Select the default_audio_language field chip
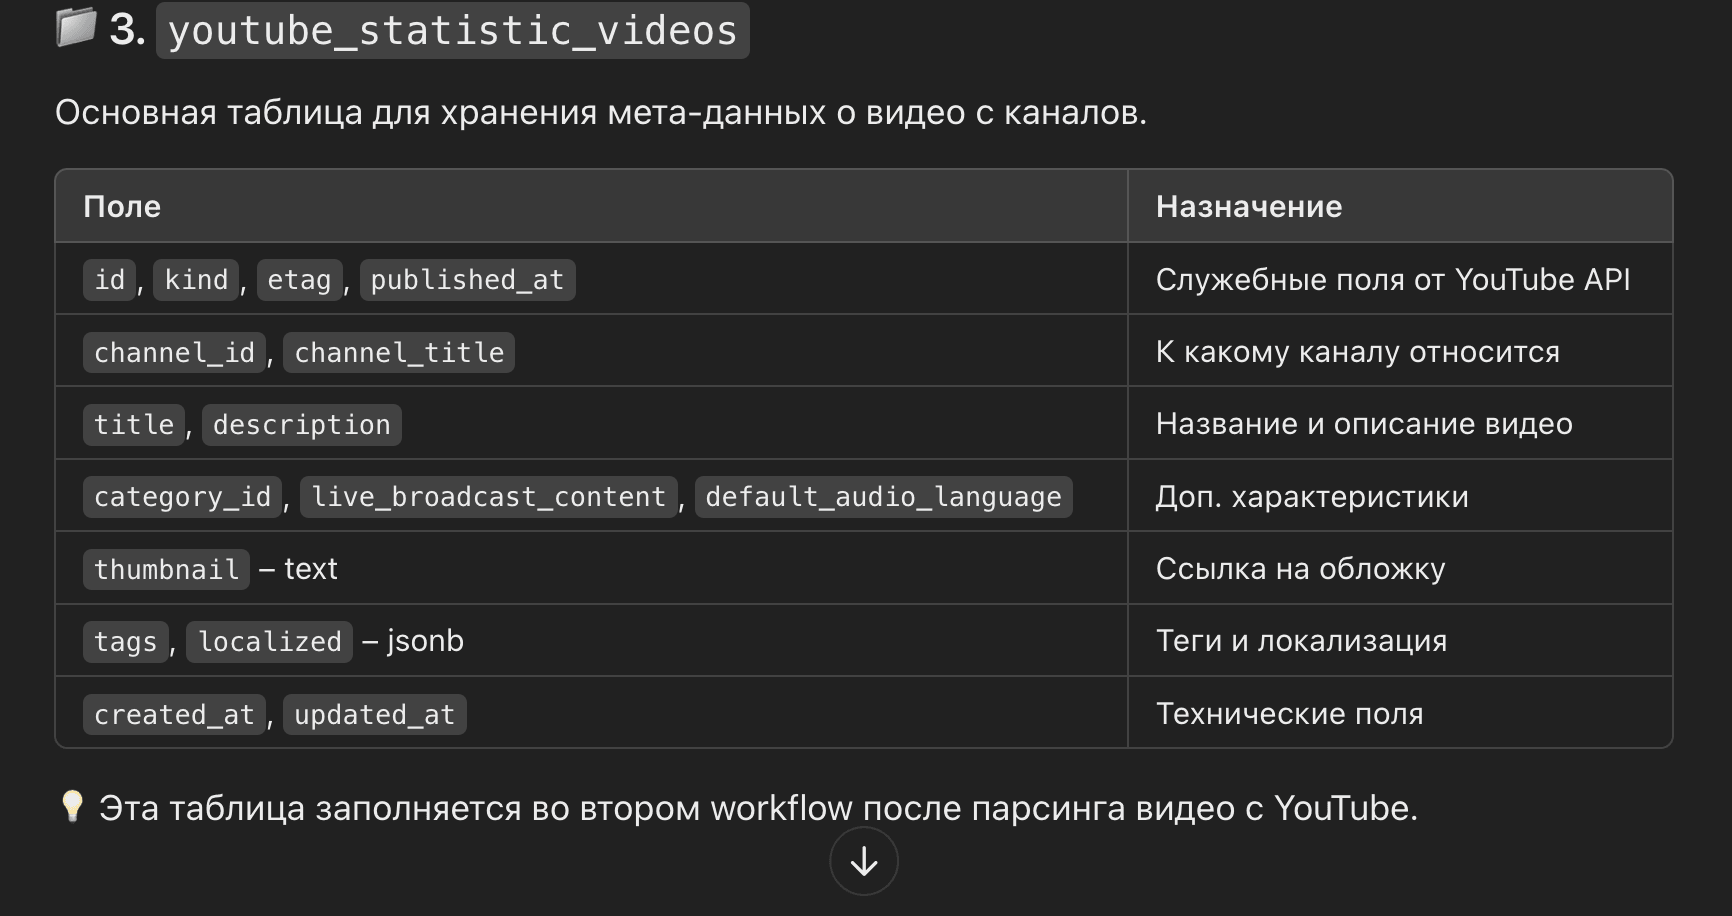Viewport: 1732px width, 916px height. click(x=883, y=496)
